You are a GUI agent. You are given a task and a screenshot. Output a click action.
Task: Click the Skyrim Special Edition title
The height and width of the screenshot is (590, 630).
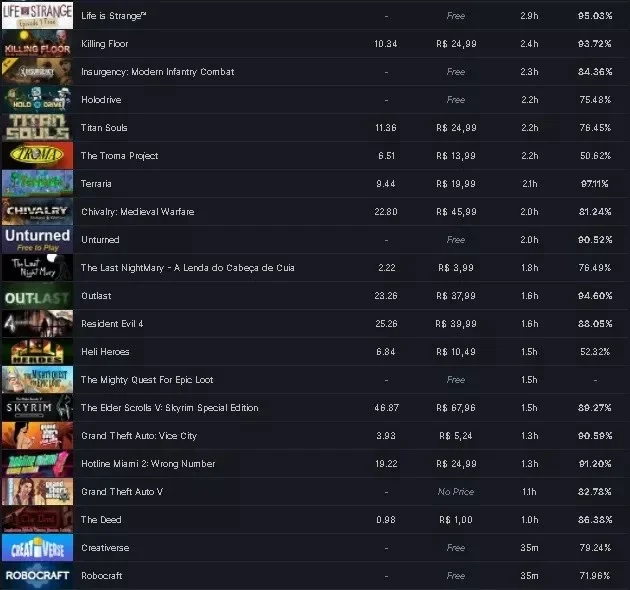coord(170,408)
